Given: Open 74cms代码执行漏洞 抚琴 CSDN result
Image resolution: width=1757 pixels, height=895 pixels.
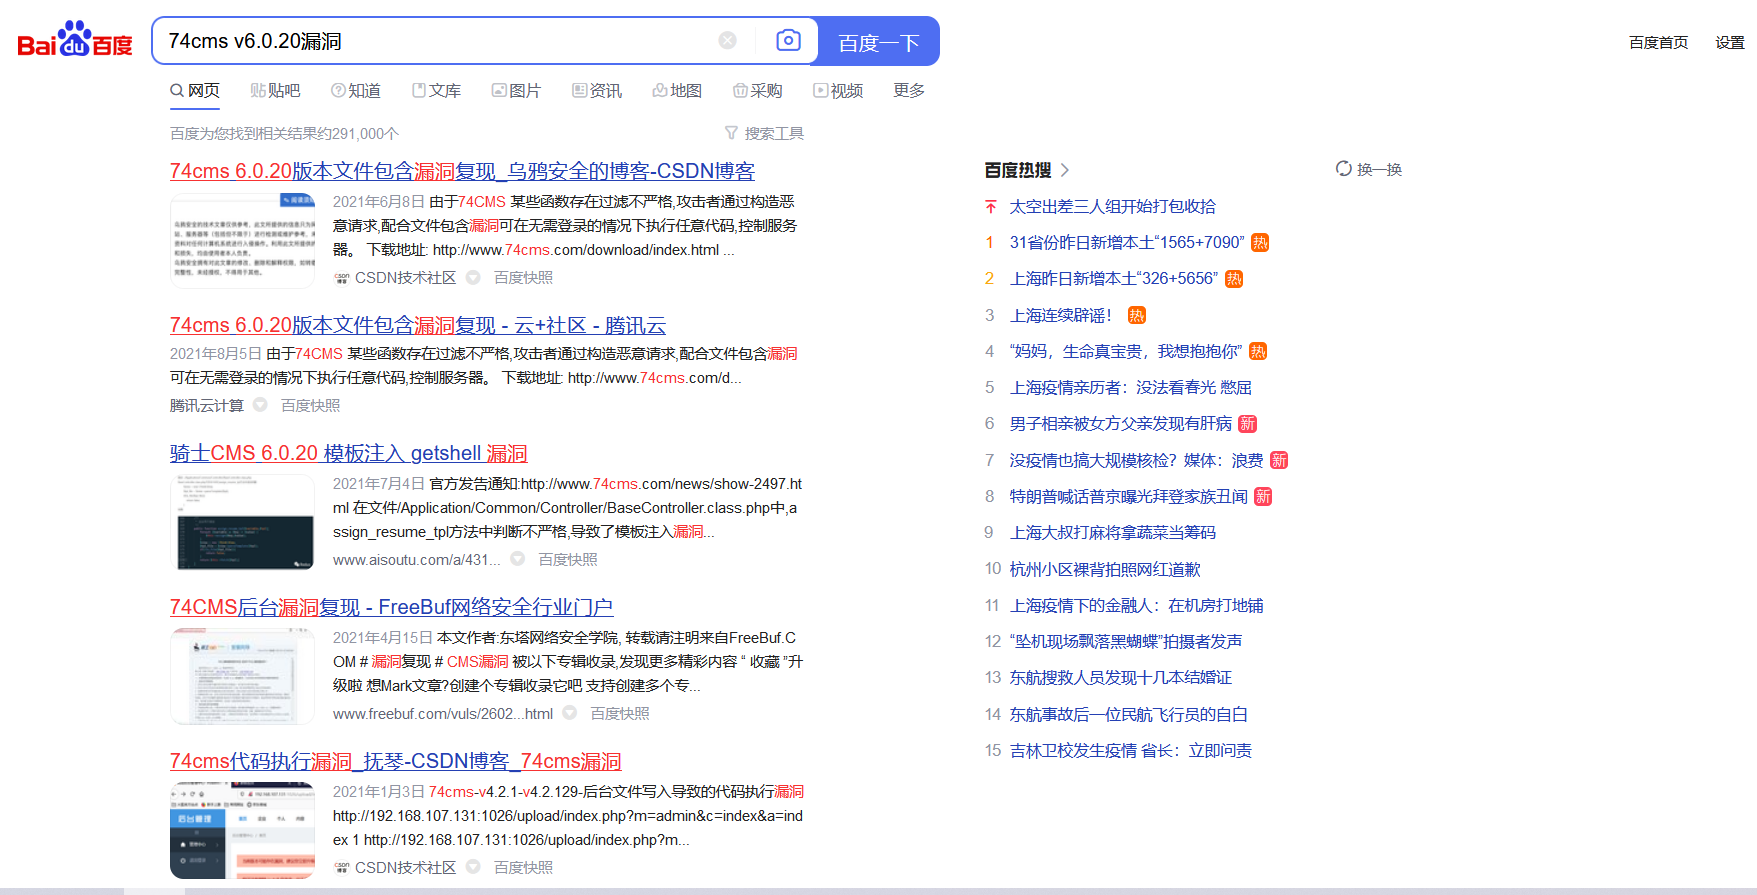Looking at the screenshot, I should (x=395, y=761).
